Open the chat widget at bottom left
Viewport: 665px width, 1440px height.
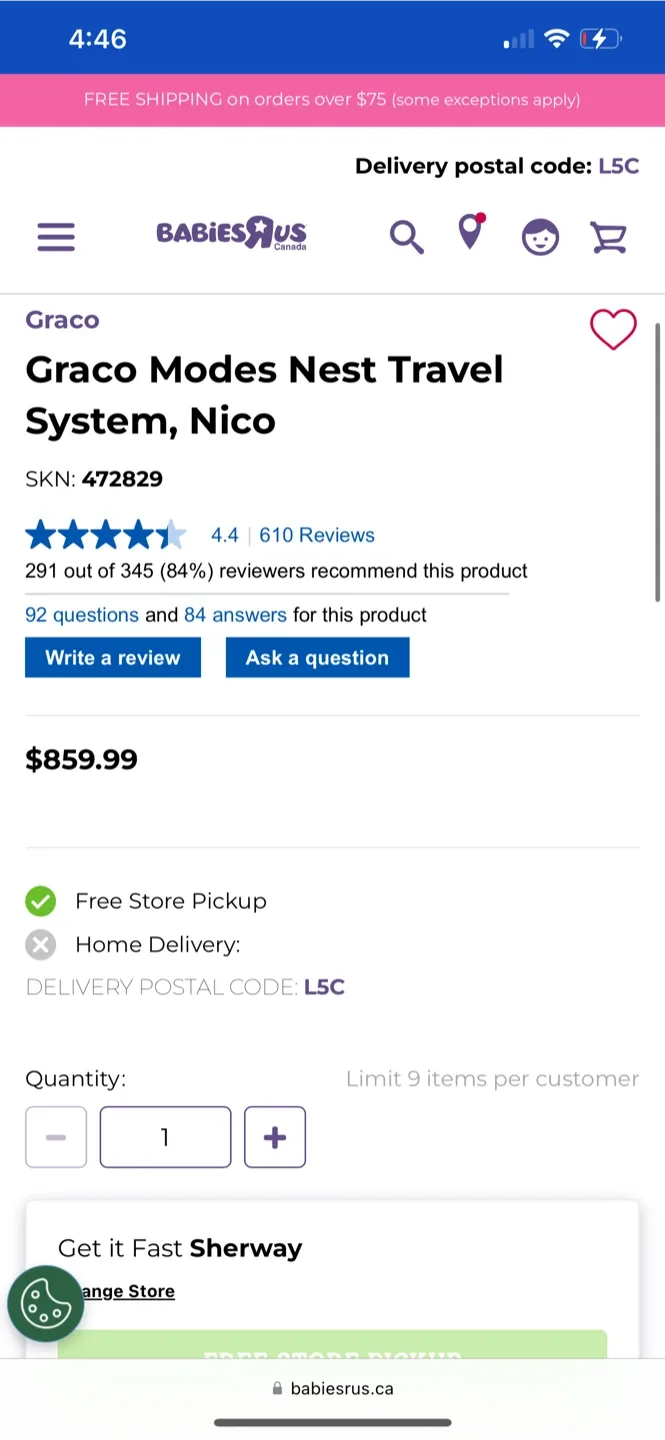click(46, 1303)
